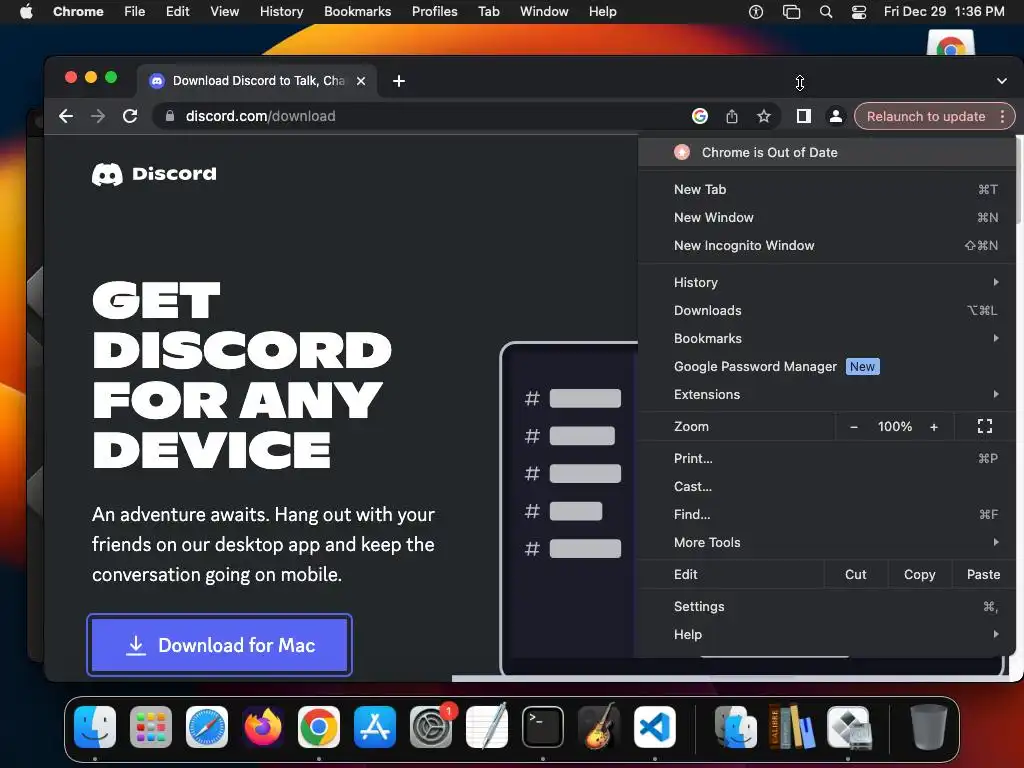Select Print... in the Chrome menu
This screenshot has height=768, width=1024.
tap(826, 458)
